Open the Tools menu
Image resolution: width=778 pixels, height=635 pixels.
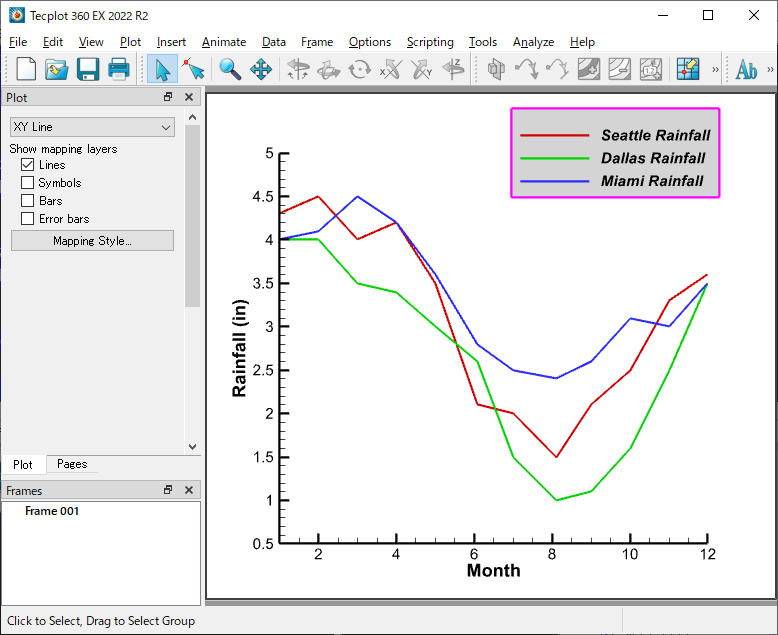click(483, 42)
